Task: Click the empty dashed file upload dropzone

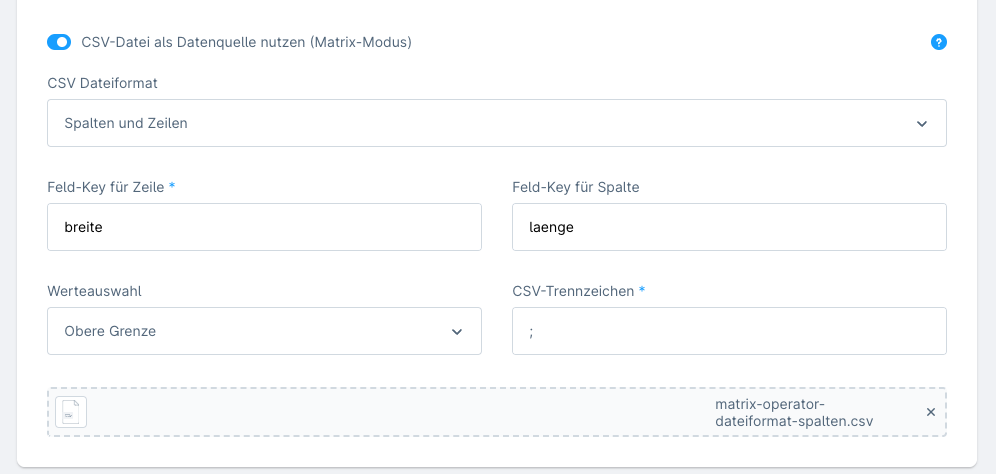Action: 400,412
